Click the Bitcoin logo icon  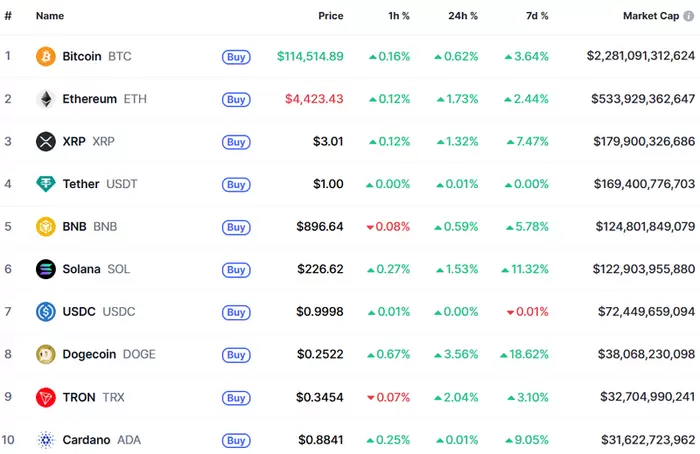45,57
